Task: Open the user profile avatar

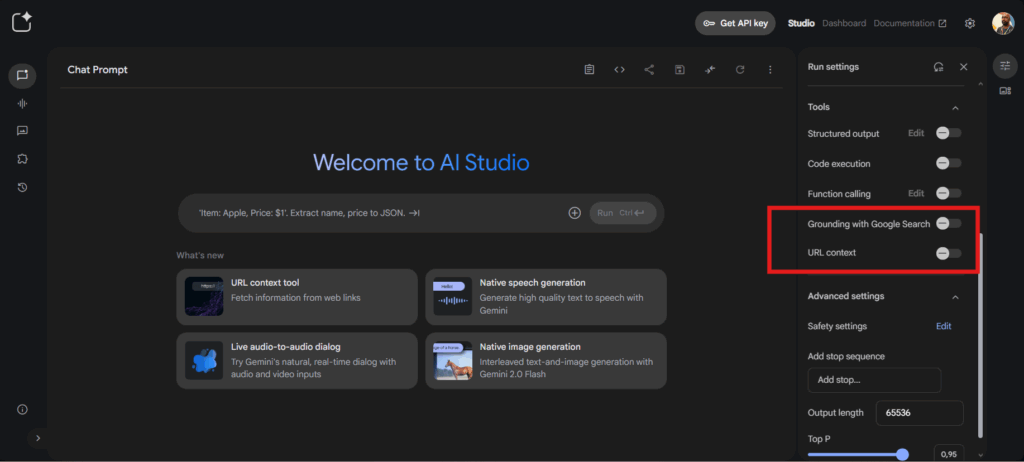Action: tap(1003, 23)
